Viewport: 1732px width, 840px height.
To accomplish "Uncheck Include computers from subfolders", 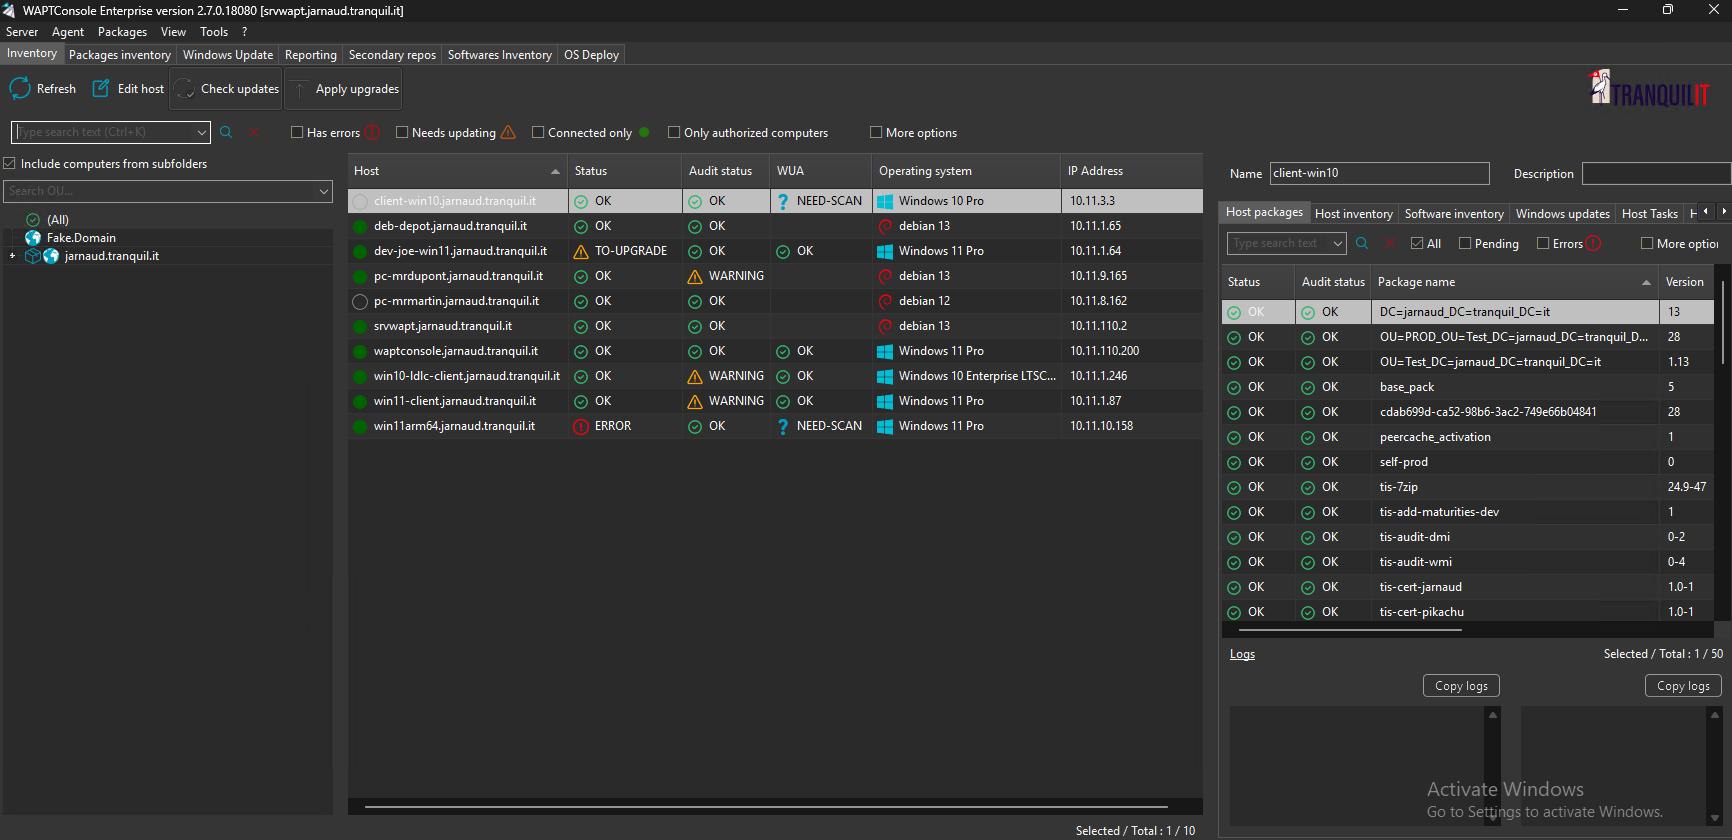I will pyautogui.click(x=10, y=163).
